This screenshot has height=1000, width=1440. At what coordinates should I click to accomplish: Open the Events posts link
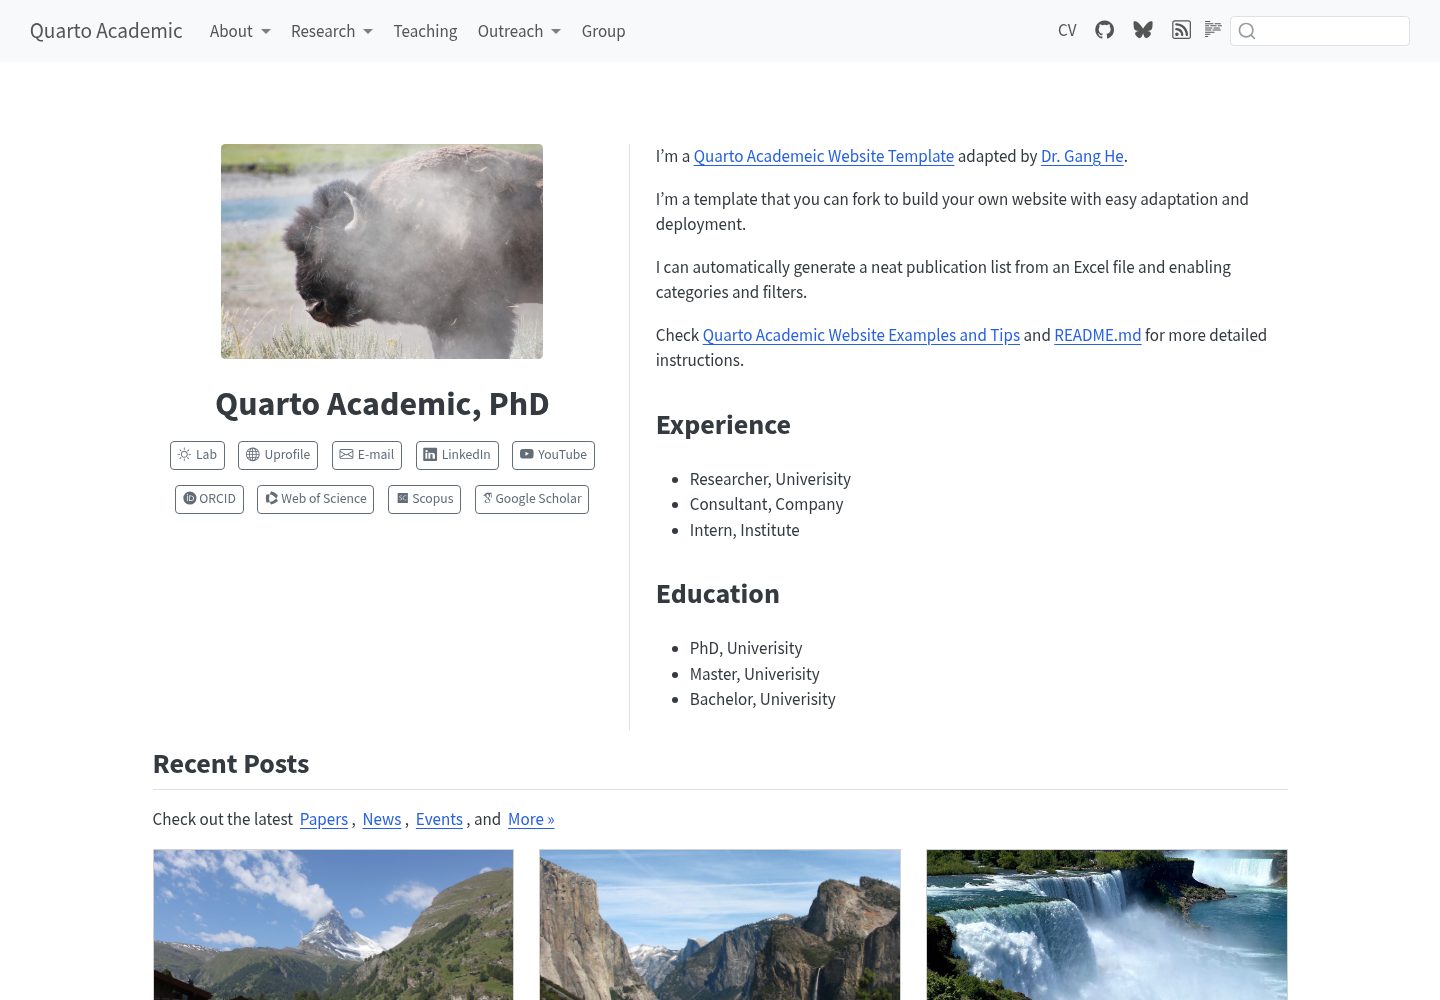[x=439, y=819]
